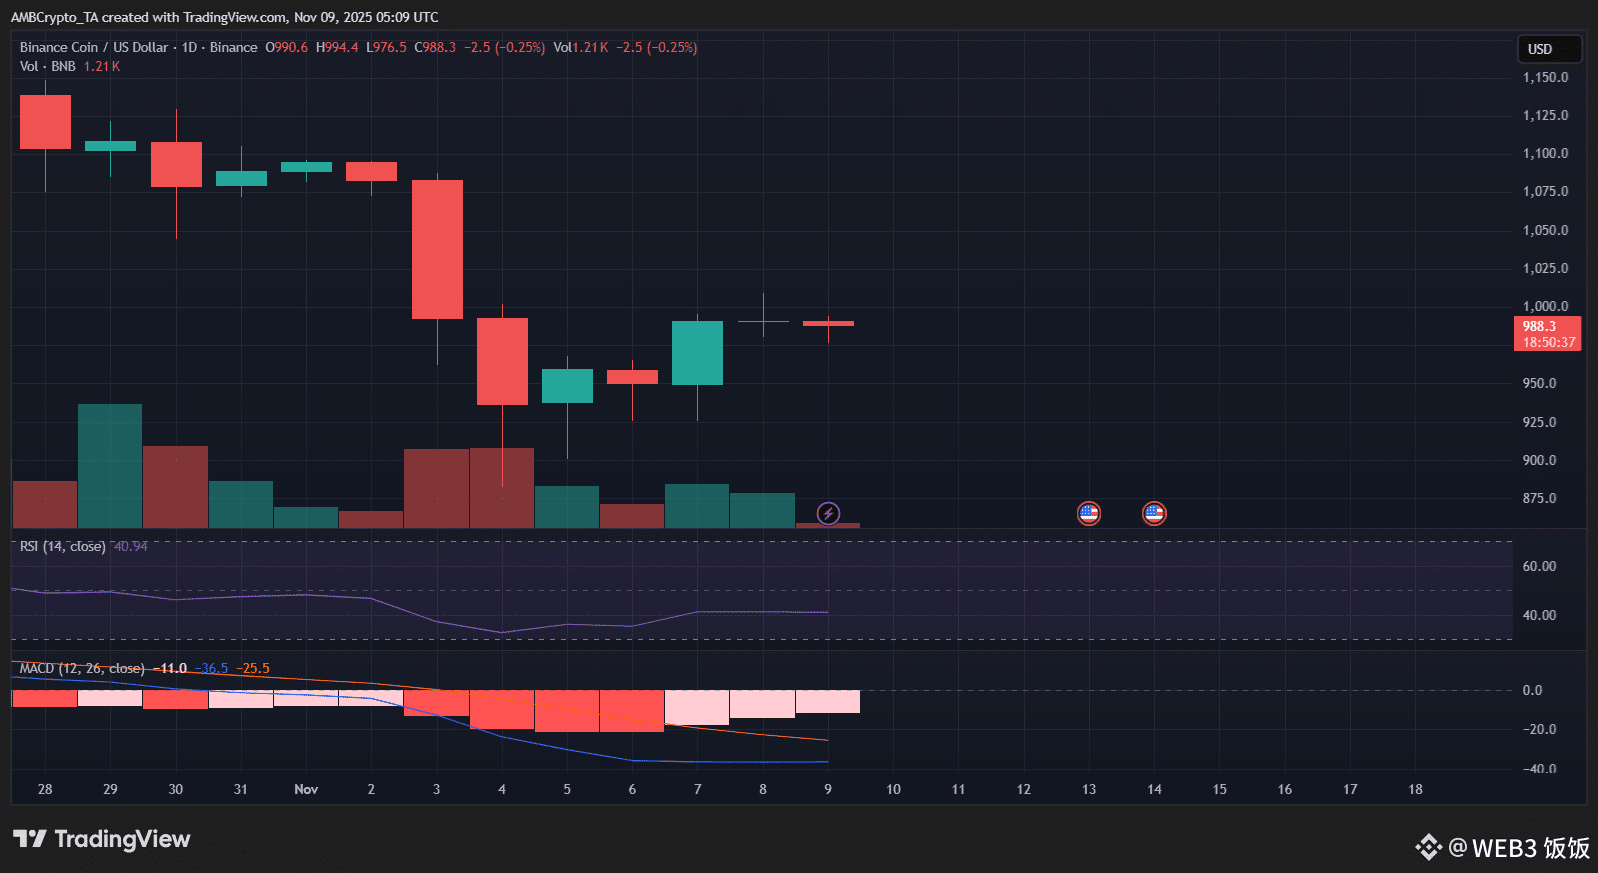Click the Nov label on the time axis
Viewport: 1598px width, 873px height.
click(x=306, y=789)
